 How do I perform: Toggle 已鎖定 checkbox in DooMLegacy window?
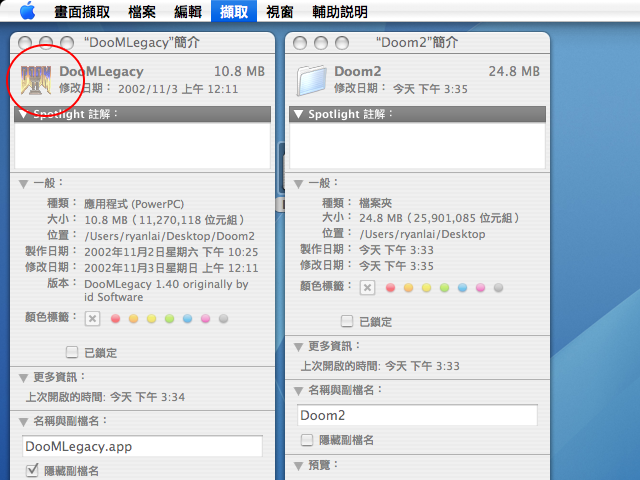point(72,352)
